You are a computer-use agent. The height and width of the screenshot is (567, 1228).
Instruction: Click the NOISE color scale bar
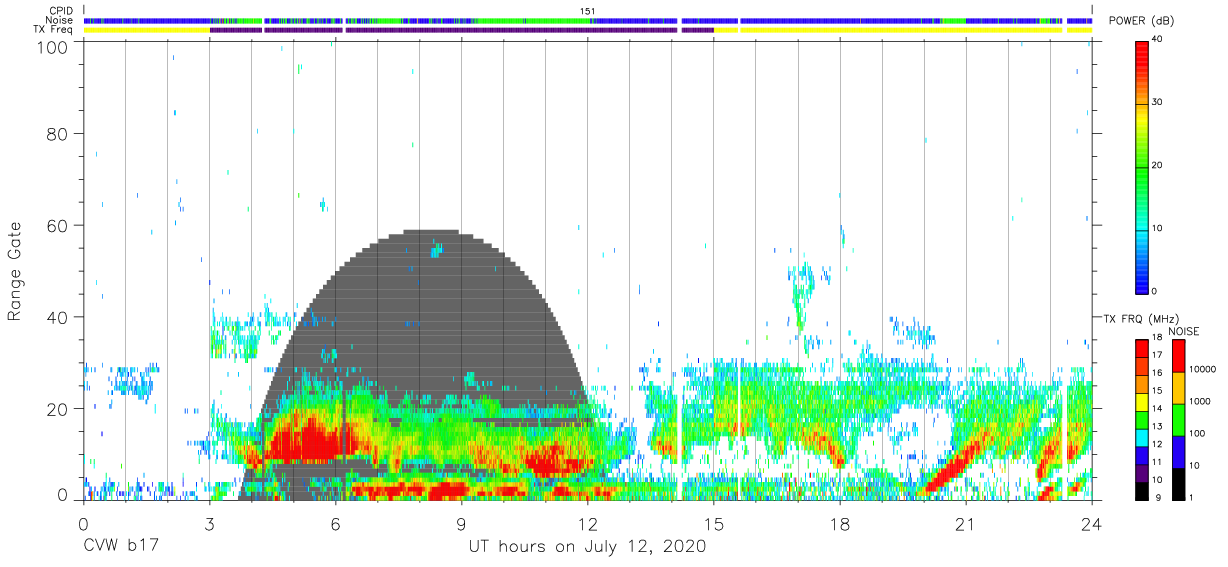point(1181,418)
